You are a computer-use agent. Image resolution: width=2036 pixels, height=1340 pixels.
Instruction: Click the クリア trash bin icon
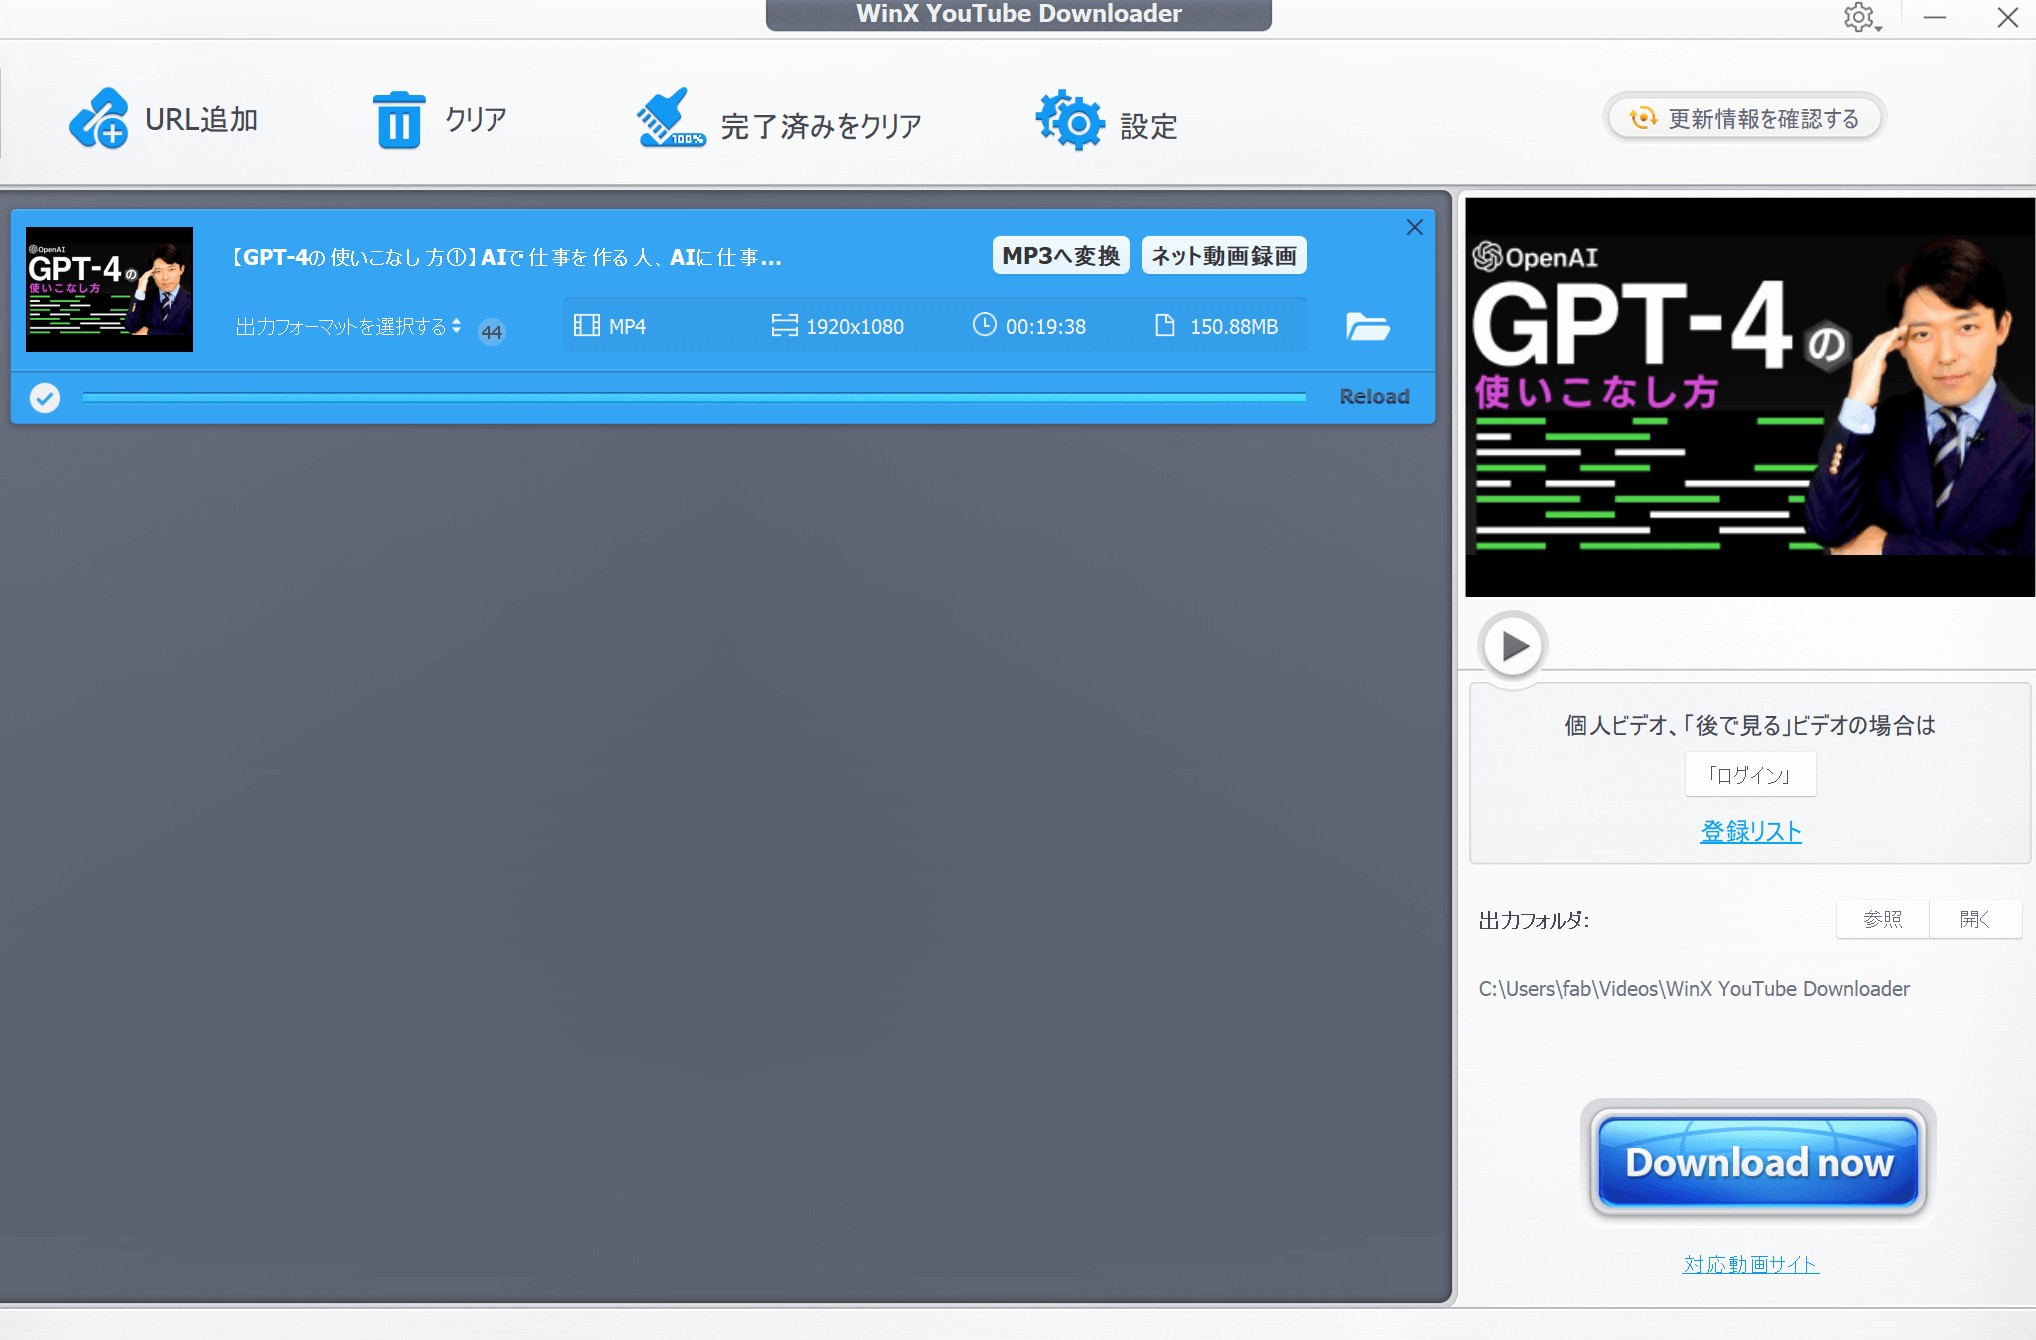[x=399, y=120]
